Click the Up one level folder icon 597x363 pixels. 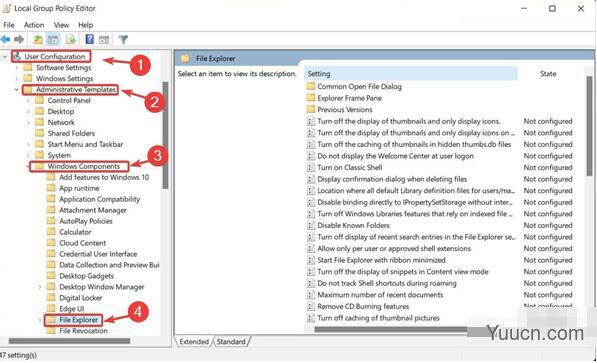point(38,39)
